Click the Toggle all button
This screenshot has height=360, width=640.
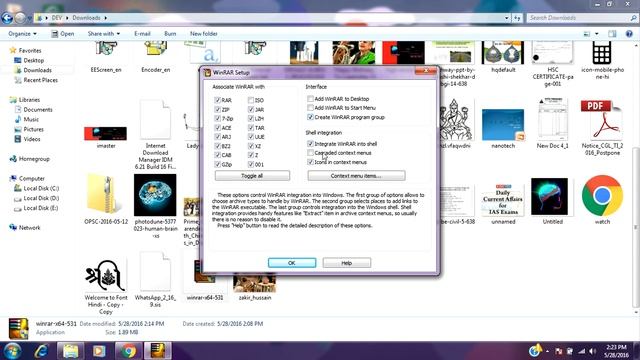point(252,176)
